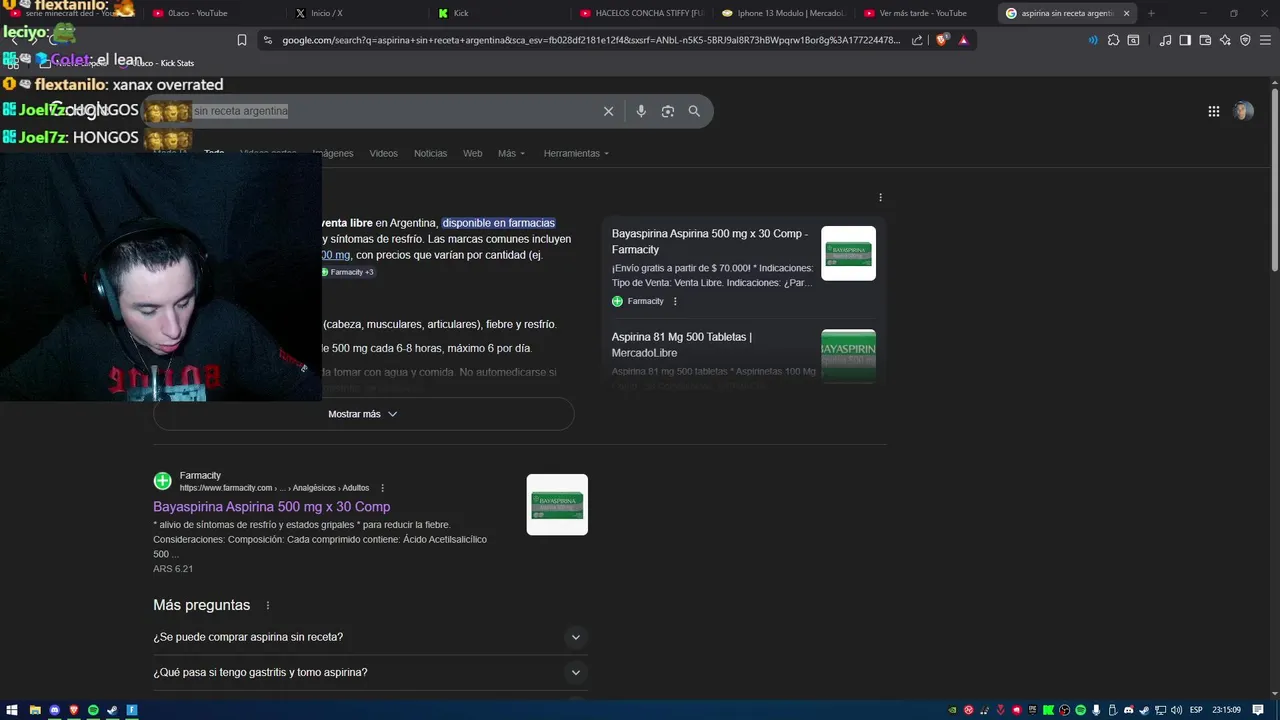Open the Google account avatar menu
The height and width of the screenshot is (720, 1280).
pyautogui.click(x=1243, y=111)
